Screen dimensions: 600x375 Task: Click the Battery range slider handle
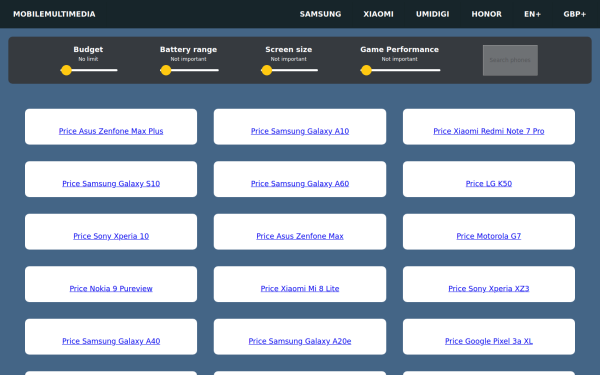pyautogui.click(x=166, y=70)
